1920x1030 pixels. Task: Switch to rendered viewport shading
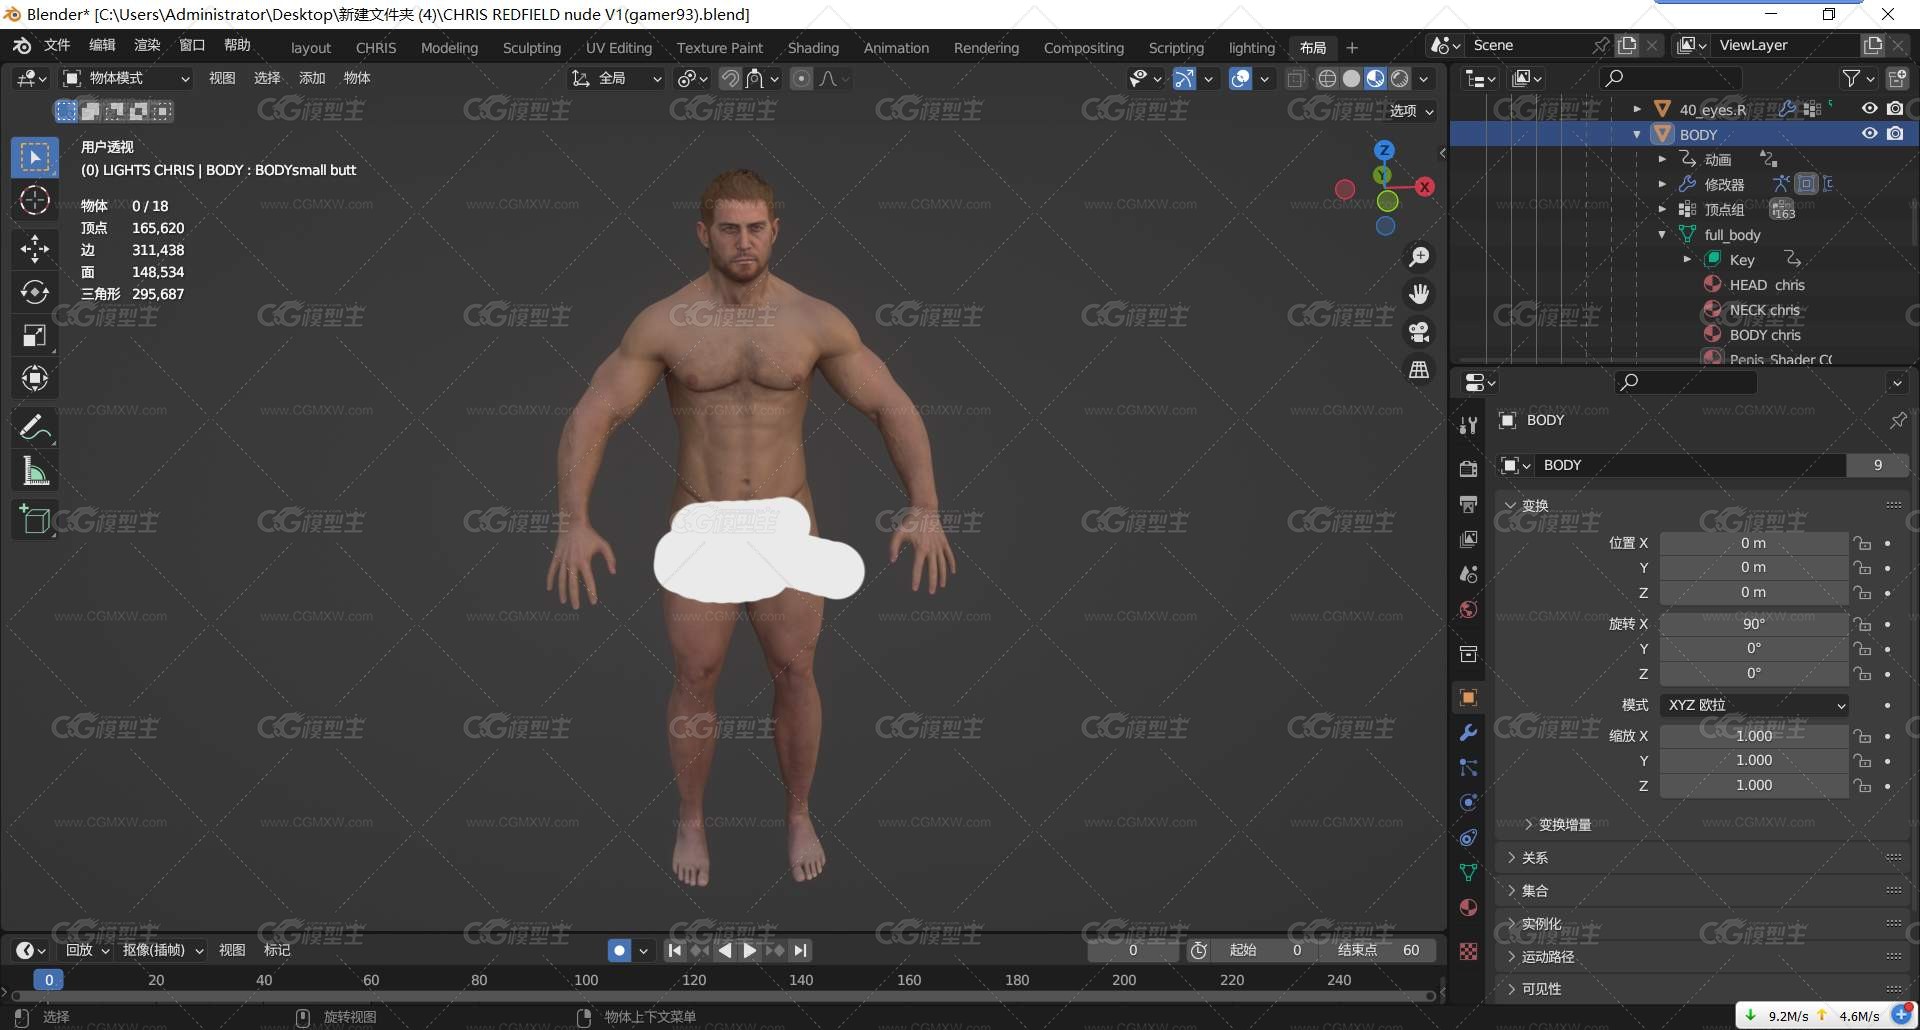click(x=1400, y=78)
